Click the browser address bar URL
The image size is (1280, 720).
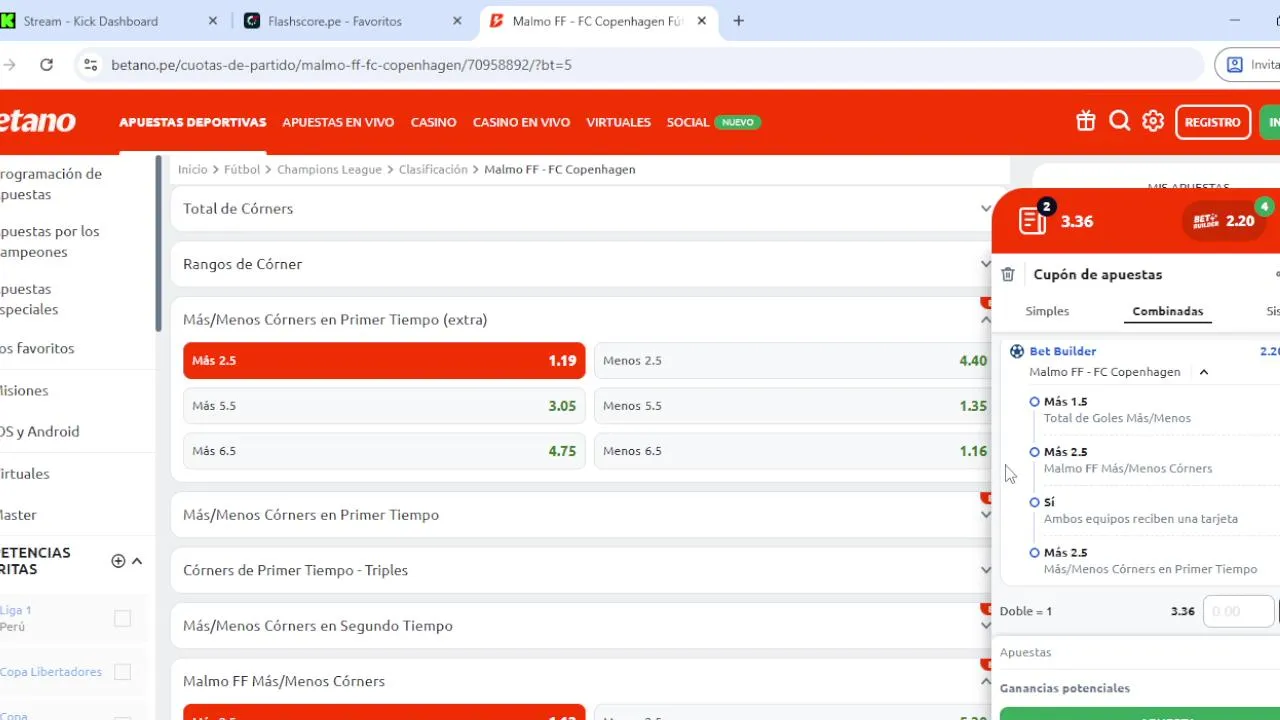coord(342,64)
